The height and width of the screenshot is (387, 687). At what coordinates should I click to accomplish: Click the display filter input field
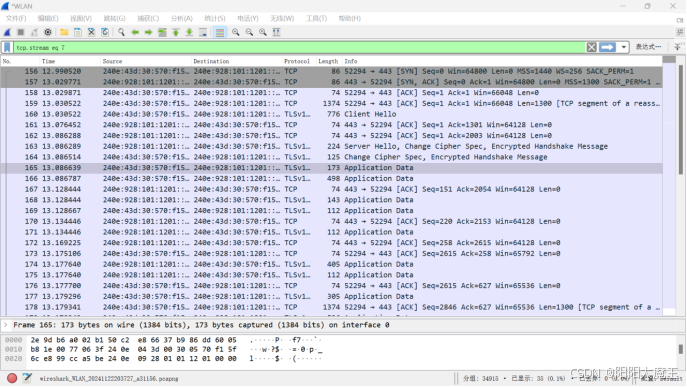[300, 47]
